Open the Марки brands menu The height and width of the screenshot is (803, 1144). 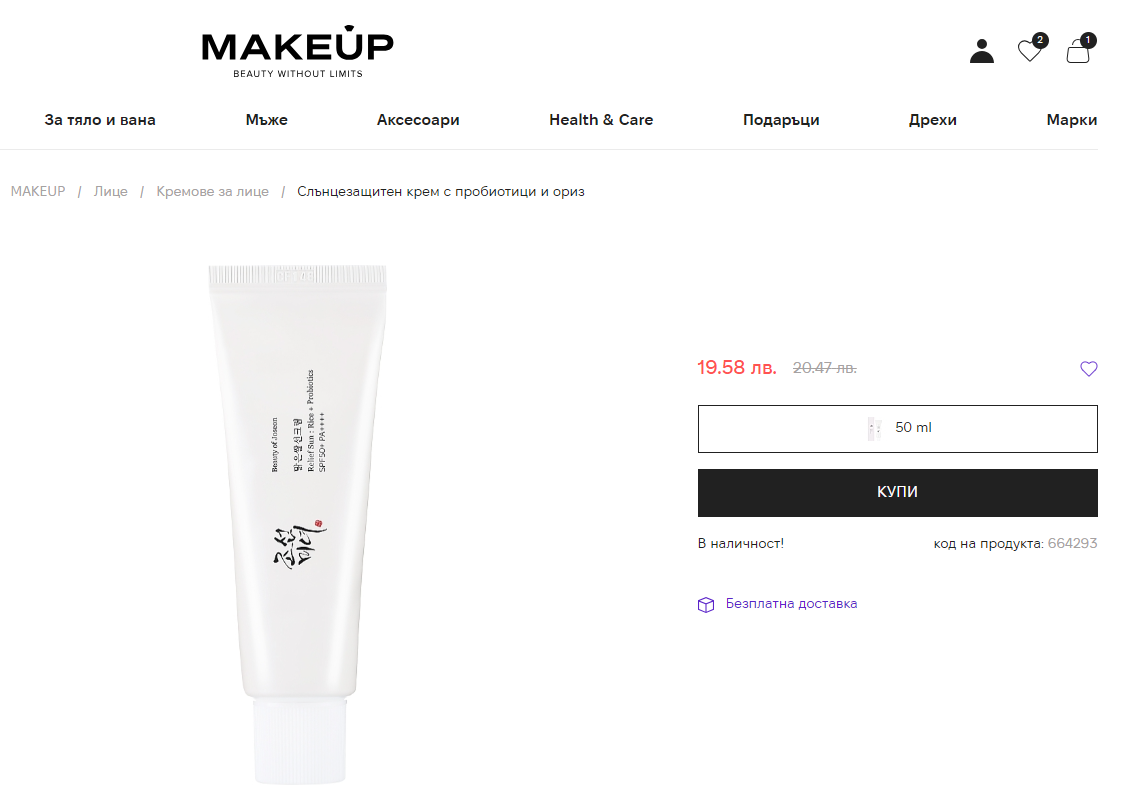click(1072, 120)
